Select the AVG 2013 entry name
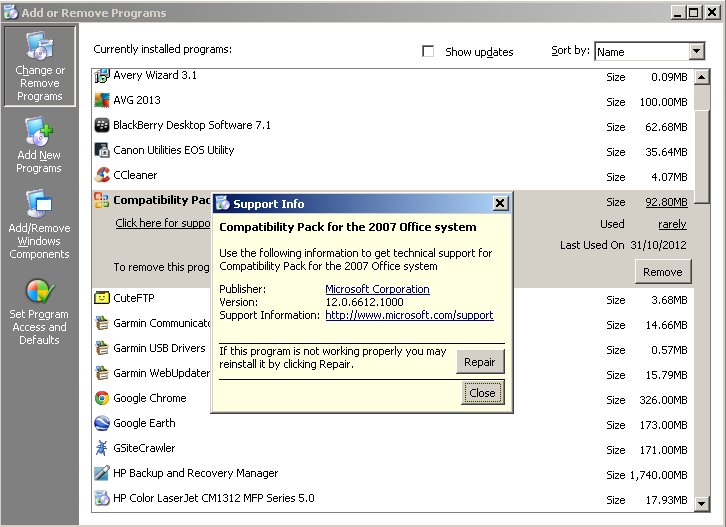This screenshot has height=527, width=726. [x=137, y=100]
